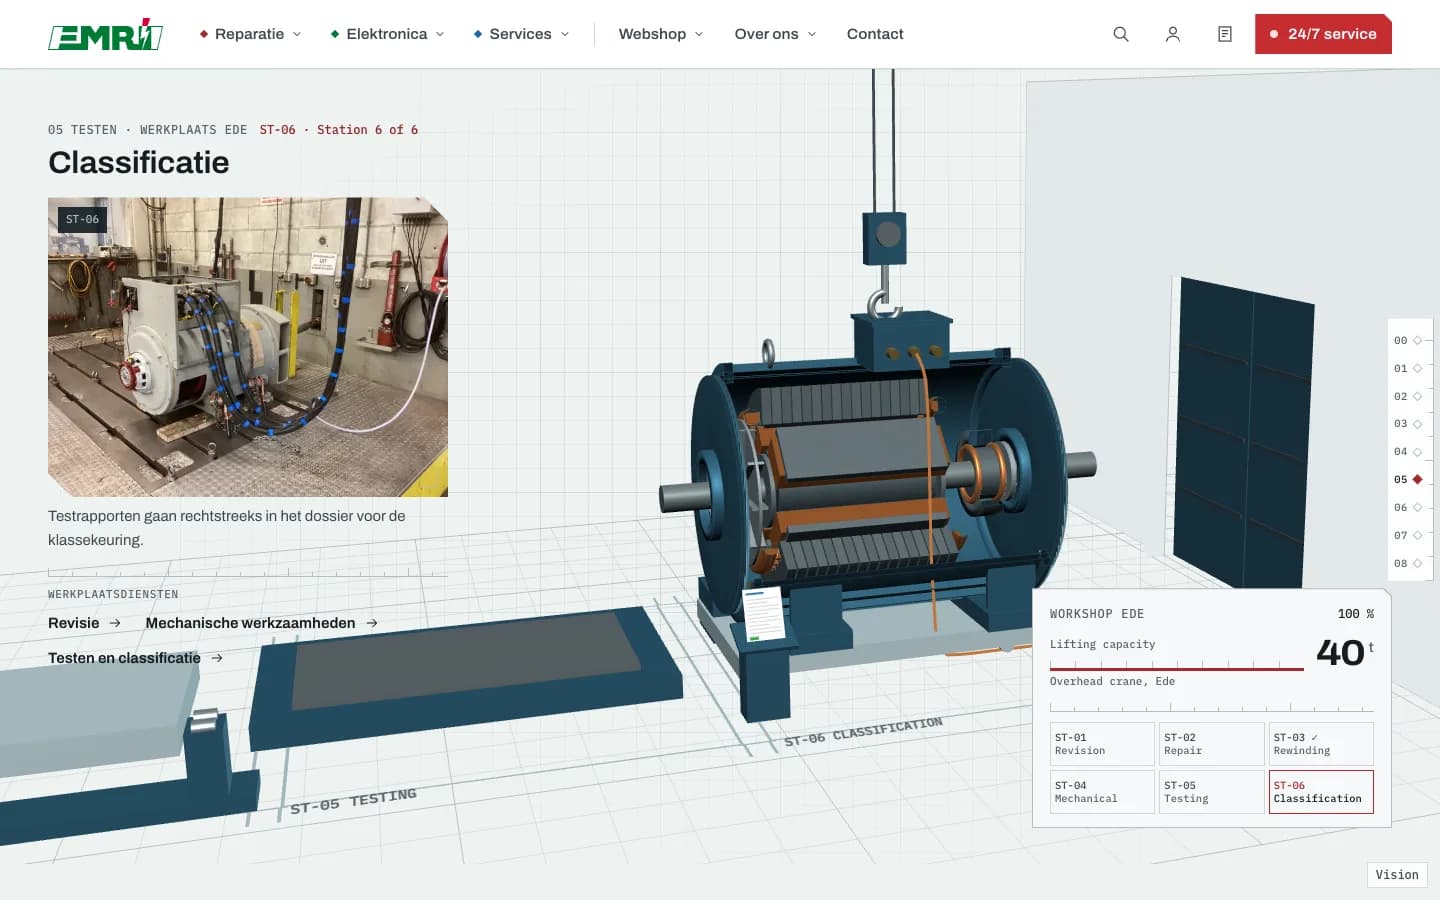1440x900 pixels.
Task: Select the ST-02 Repair station
Action: [1212, 744]
